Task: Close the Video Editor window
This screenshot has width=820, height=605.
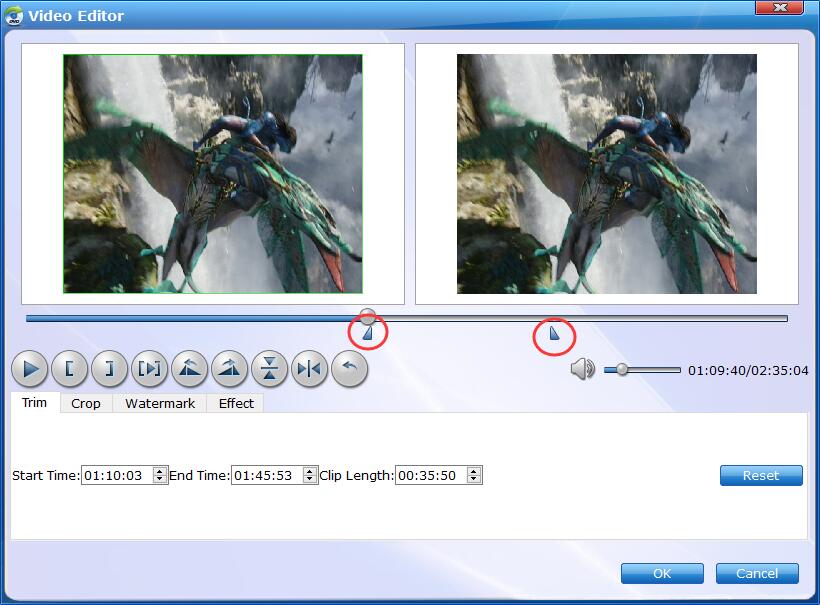Action: click(780, 7)
